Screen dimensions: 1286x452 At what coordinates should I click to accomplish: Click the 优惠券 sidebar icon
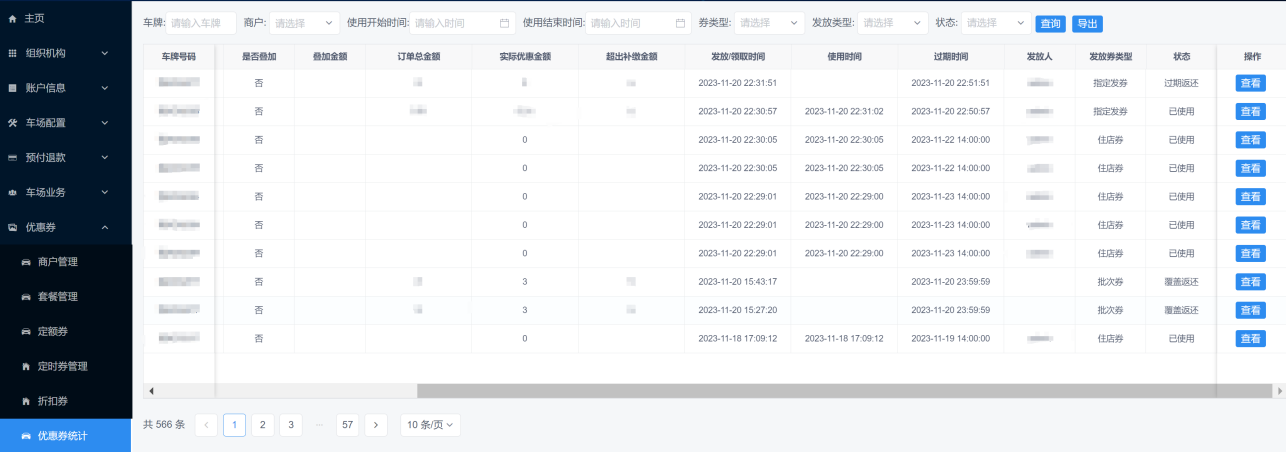[x=12, y=227]
